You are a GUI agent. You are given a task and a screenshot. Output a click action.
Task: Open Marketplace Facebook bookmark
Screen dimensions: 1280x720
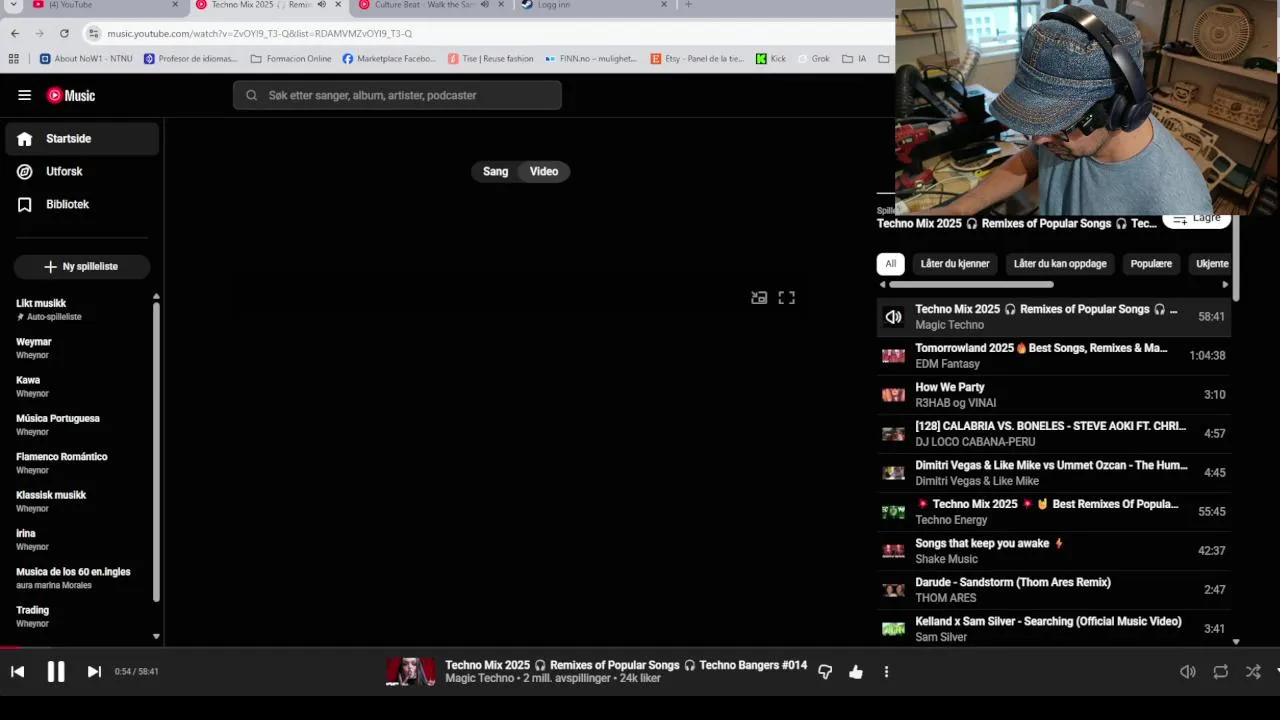click(389, 59)
